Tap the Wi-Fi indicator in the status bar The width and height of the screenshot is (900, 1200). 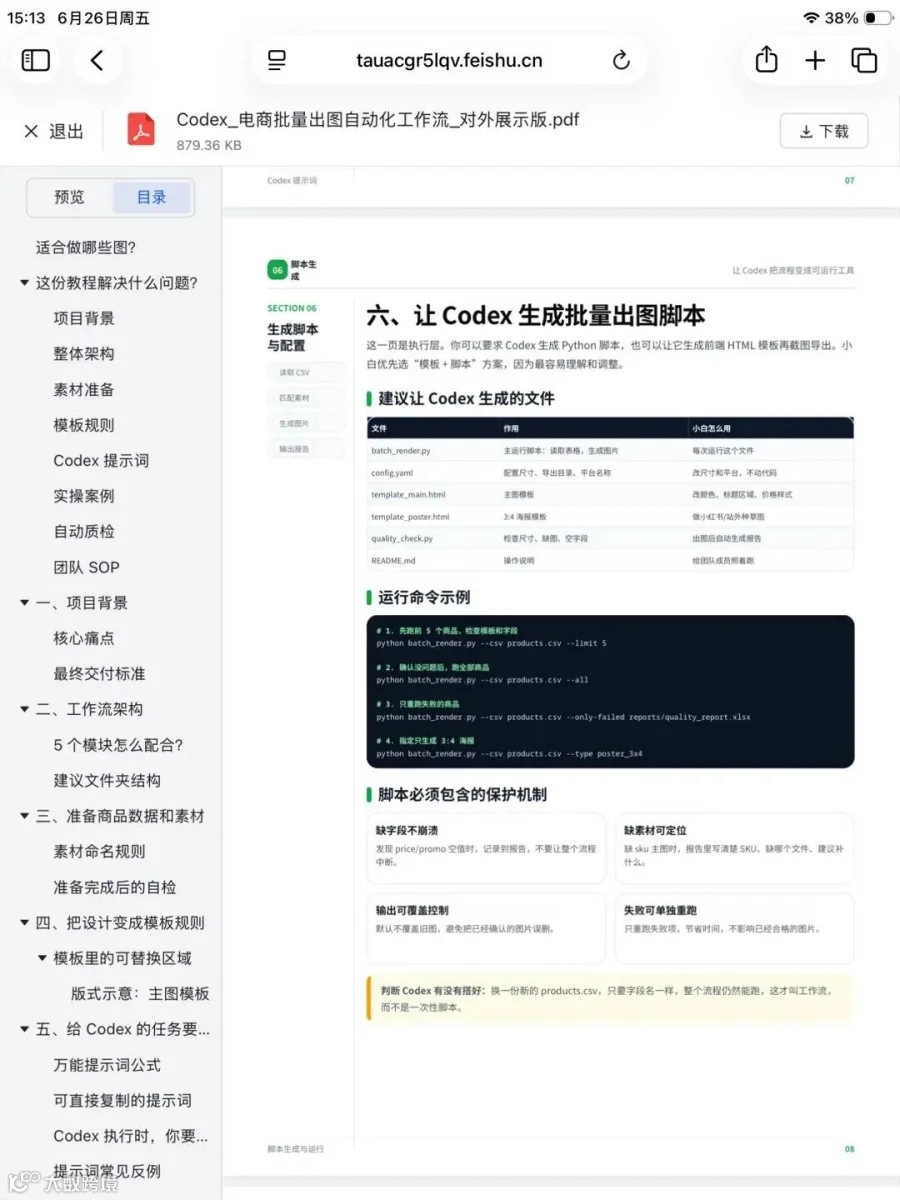click(x=810, y=18)
